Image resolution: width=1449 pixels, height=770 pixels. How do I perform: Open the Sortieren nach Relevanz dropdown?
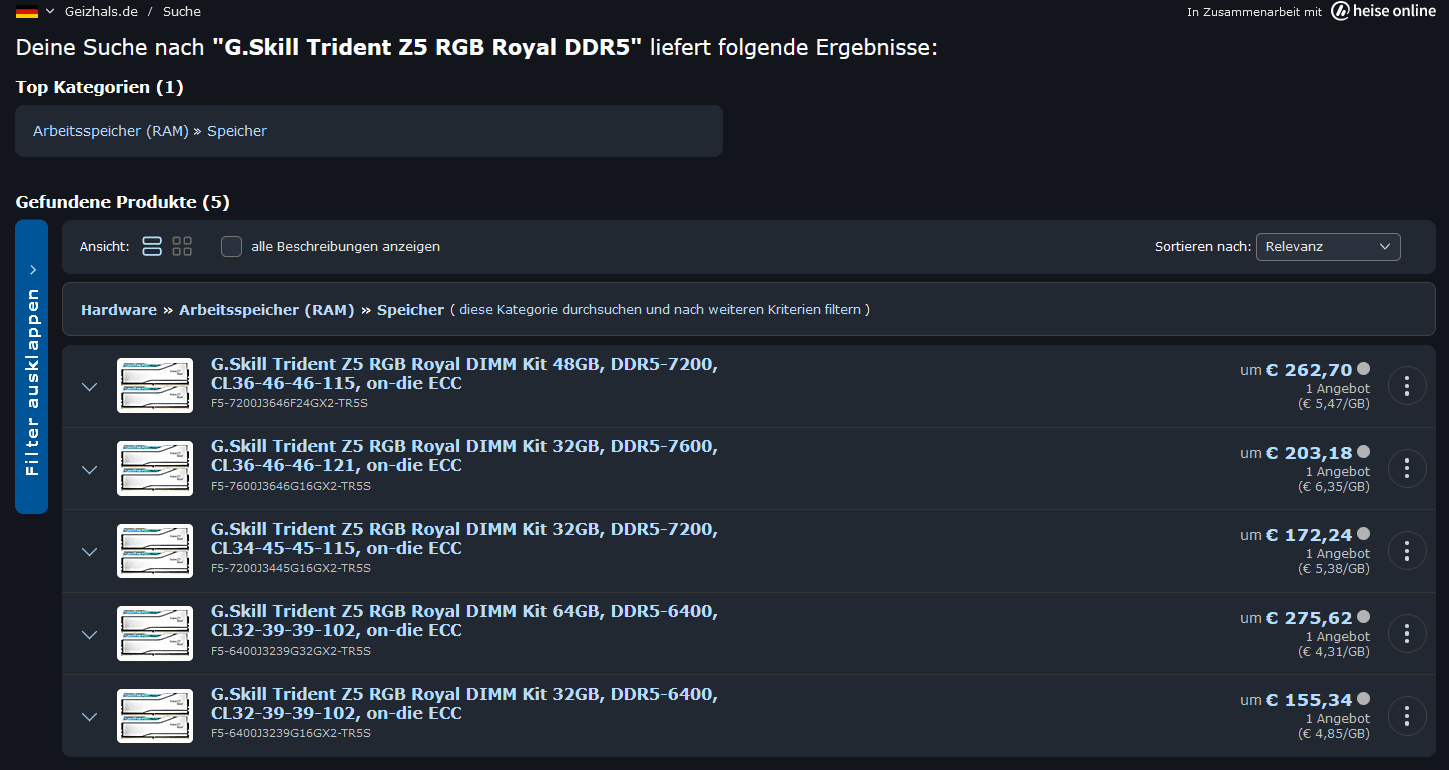tap(1328, 246)
